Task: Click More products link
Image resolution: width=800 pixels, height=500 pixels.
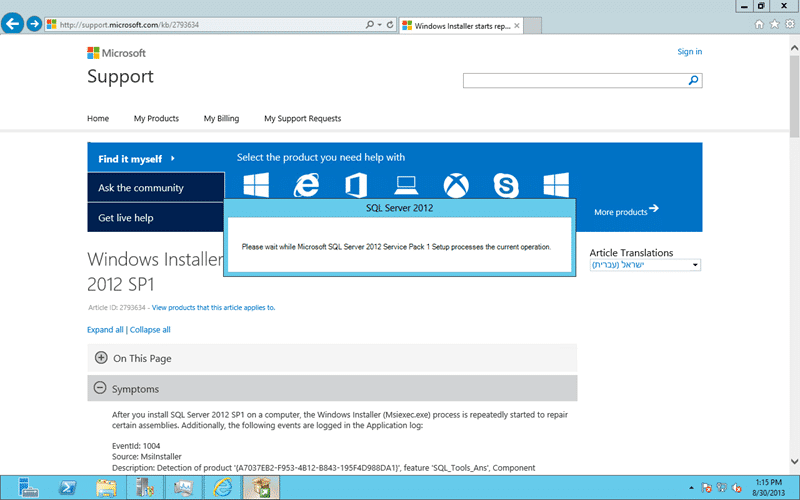Action: (626, 211)
